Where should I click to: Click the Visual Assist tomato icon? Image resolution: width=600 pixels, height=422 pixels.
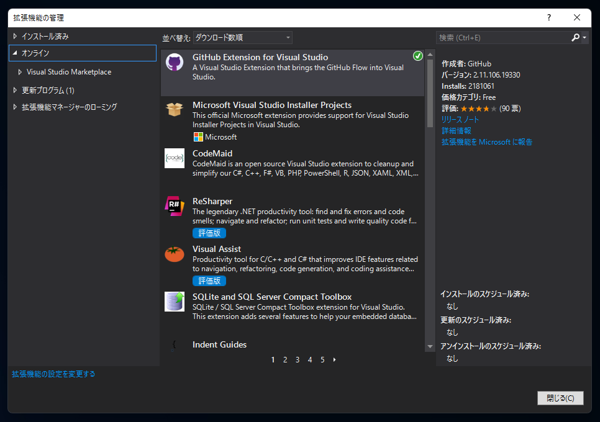tap(174, 254)
